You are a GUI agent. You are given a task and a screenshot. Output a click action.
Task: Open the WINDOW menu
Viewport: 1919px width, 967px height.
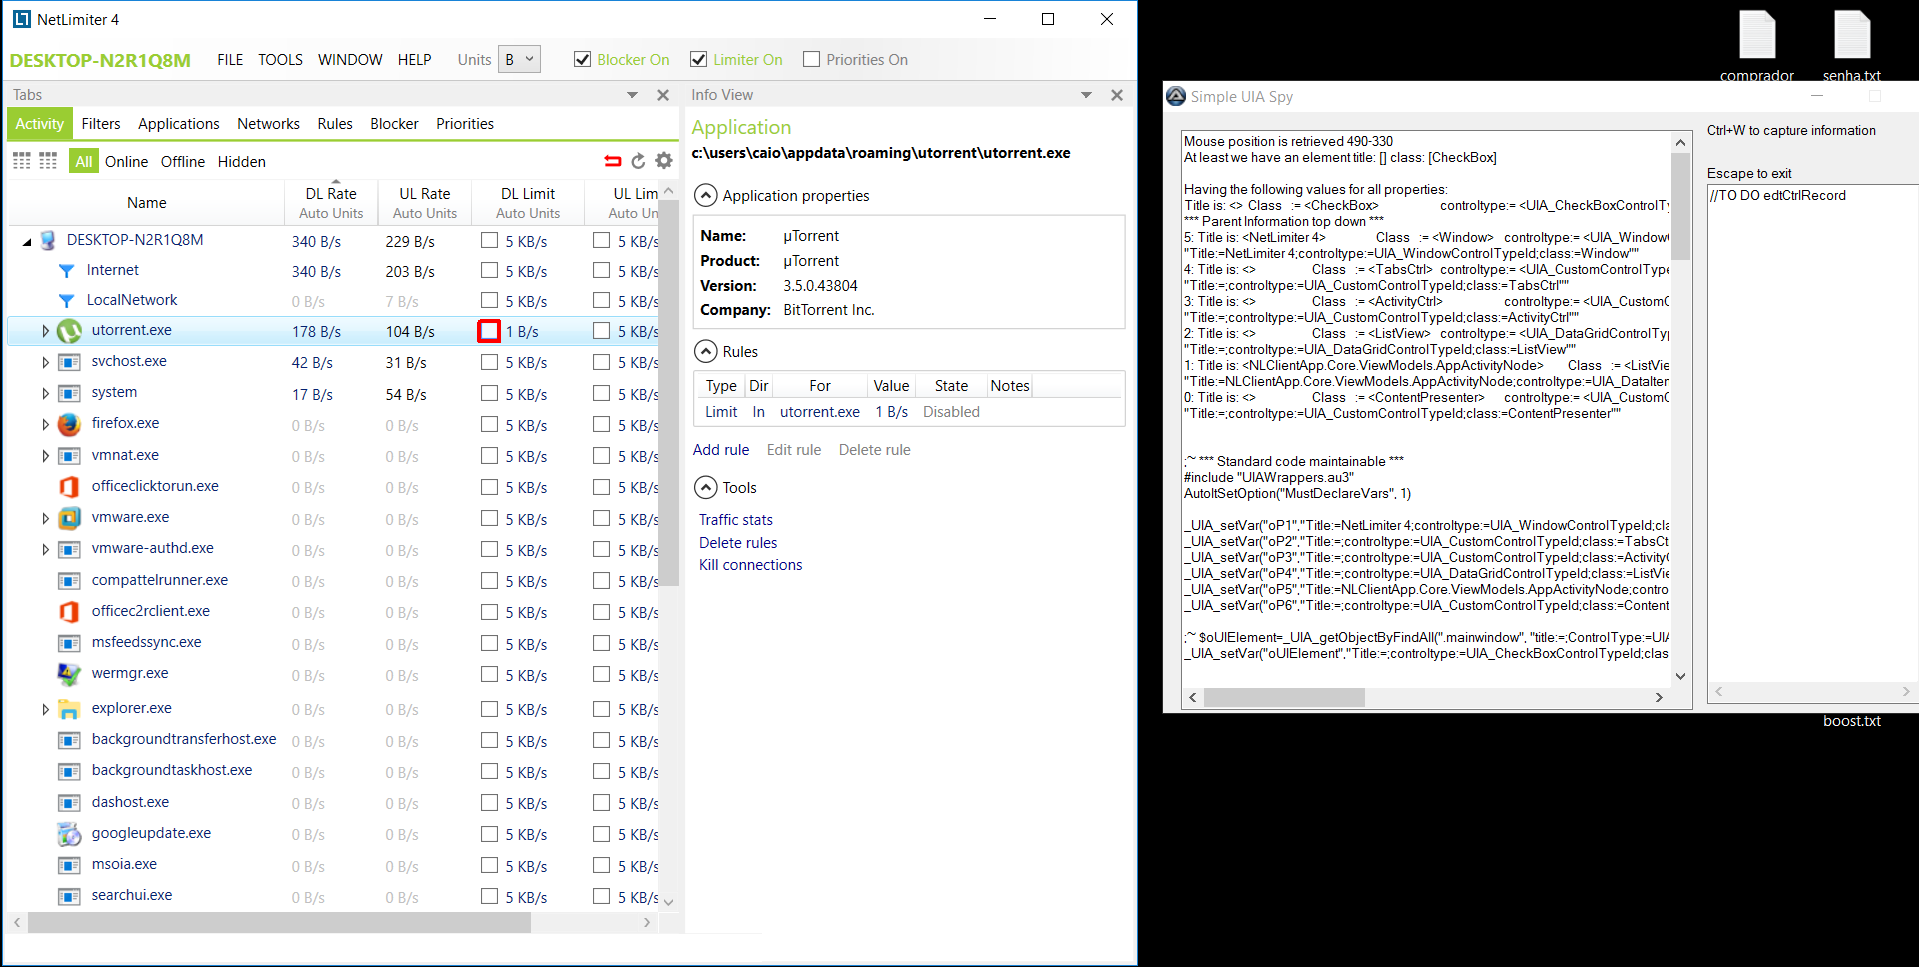coord(350,59)
